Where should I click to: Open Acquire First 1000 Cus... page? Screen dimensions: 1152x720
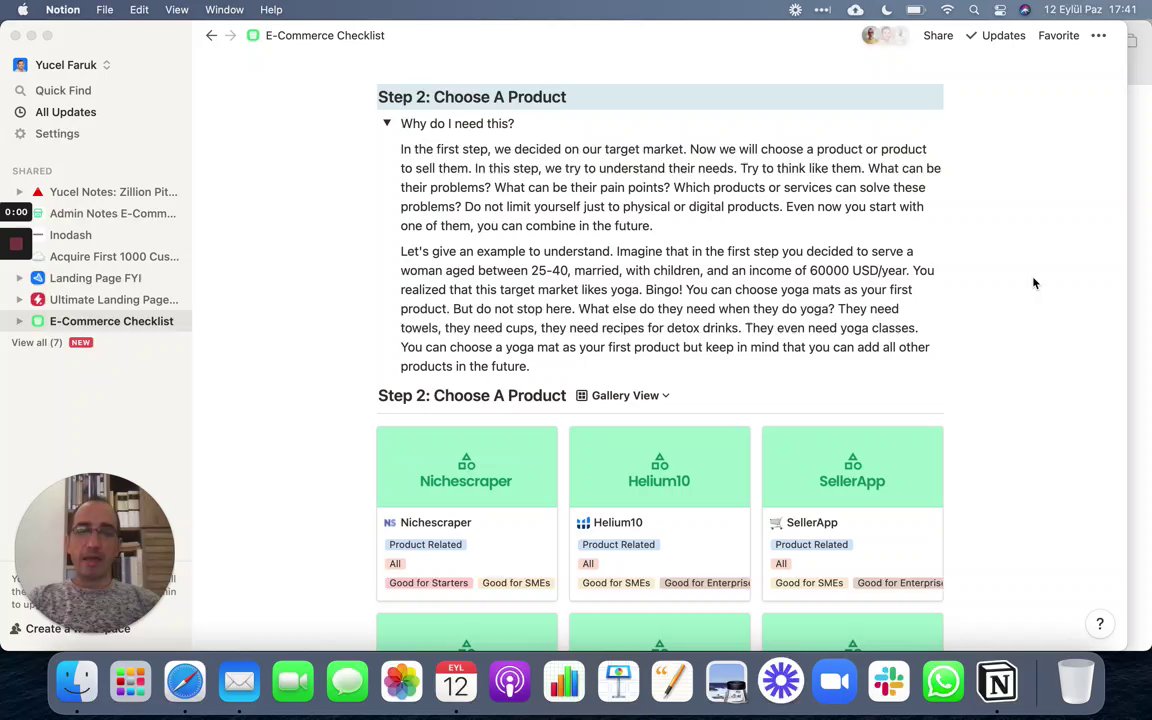(x=115, y=256)
